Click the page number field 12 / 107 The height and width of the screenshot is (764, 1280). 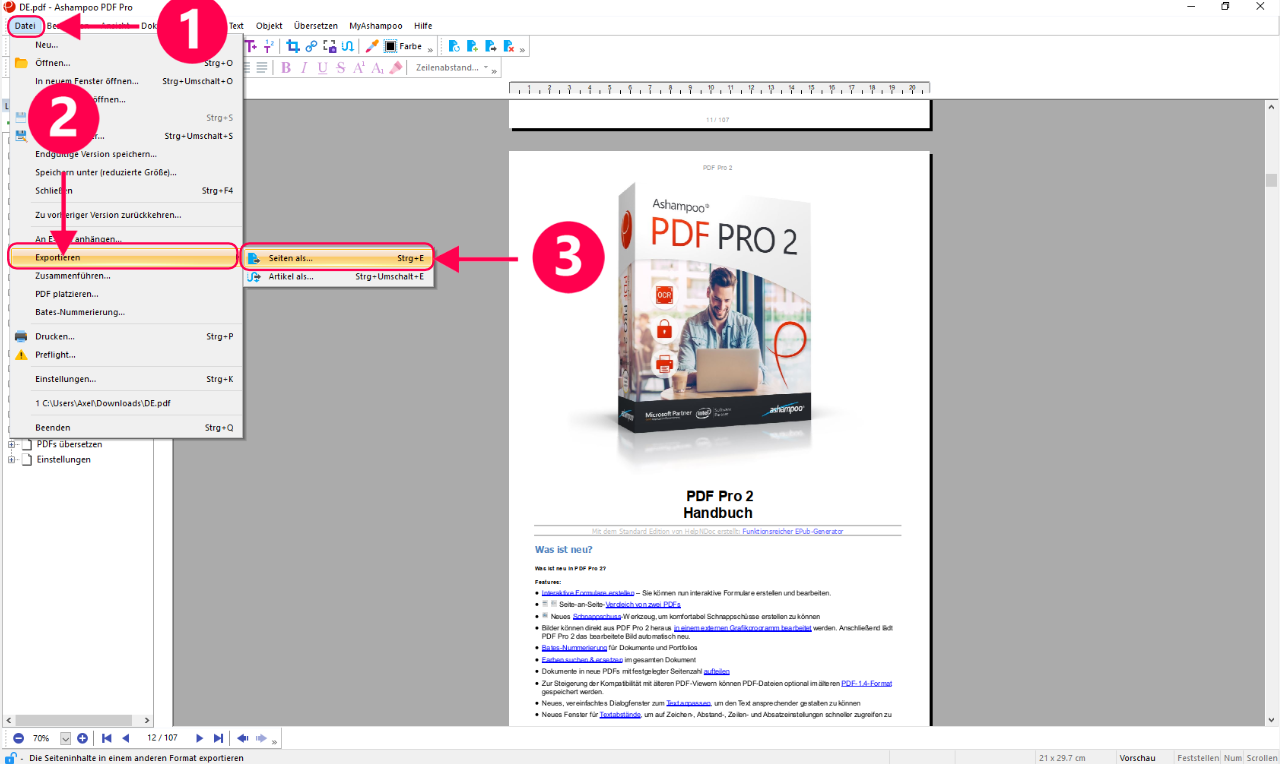[x=162, y=738]
